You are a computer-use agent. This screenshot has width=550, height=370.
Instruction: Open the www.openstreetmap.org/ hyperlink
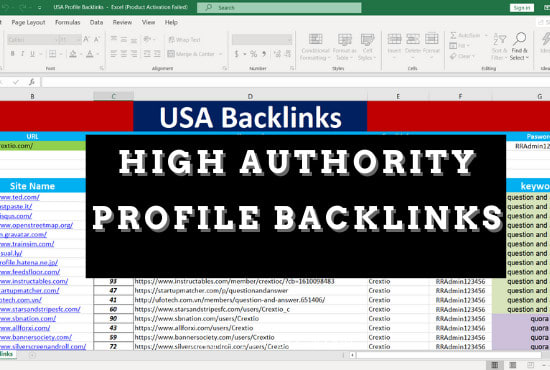[36, 225]
